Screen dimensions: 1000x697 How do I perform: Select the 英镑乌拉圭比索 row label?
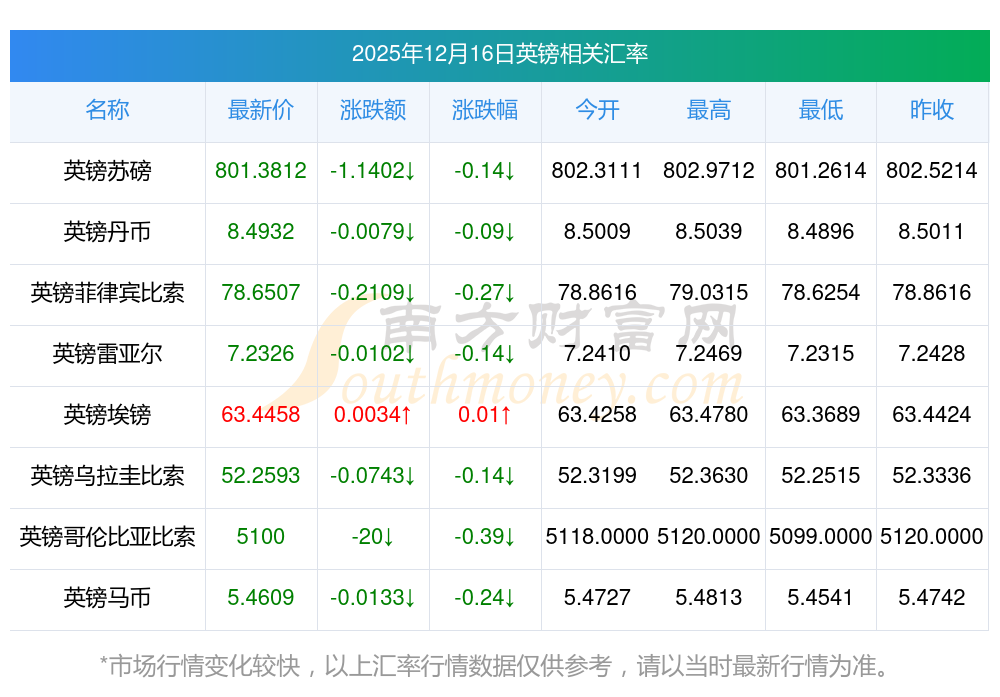pyautogui.click(x=107, y=476)
